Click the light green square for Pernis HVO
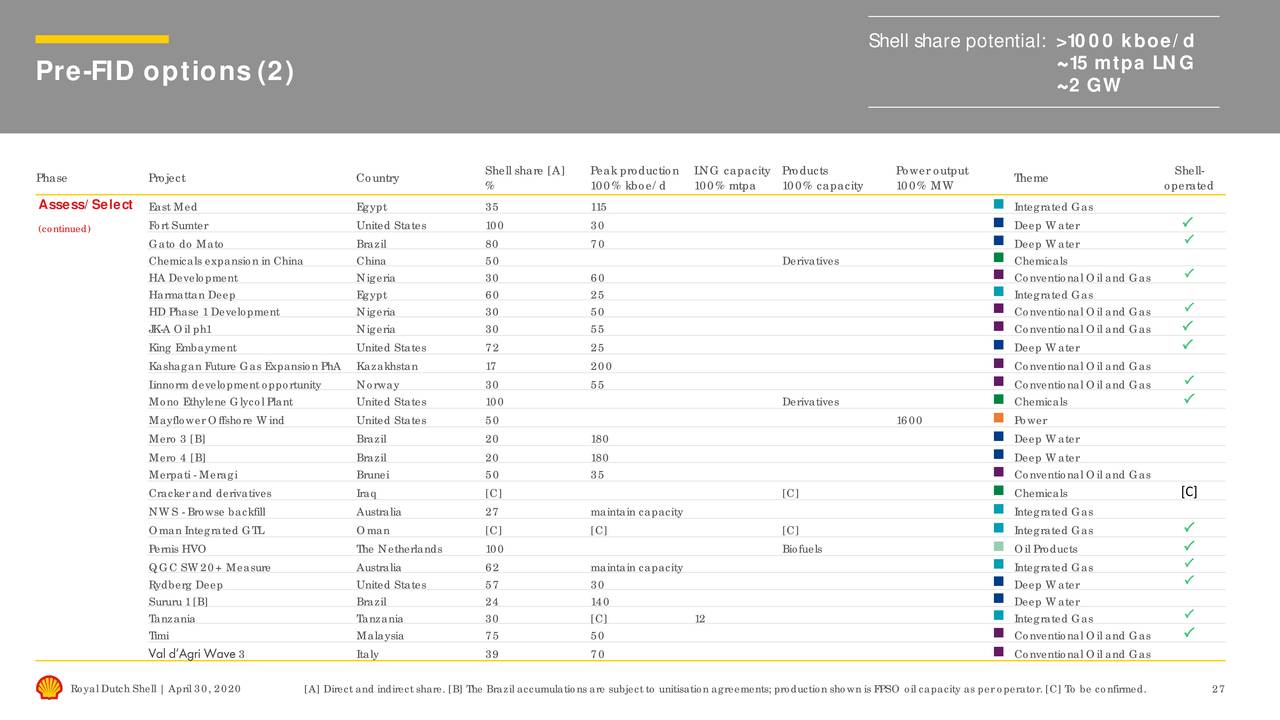The image size is (1280, 720). (x=999, y=547)
